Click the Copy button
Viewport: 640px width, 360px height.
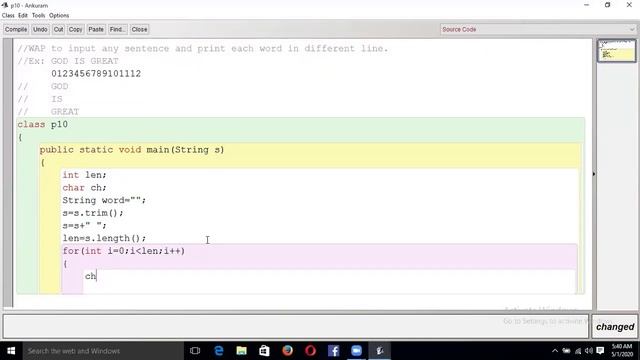[75, 29]
